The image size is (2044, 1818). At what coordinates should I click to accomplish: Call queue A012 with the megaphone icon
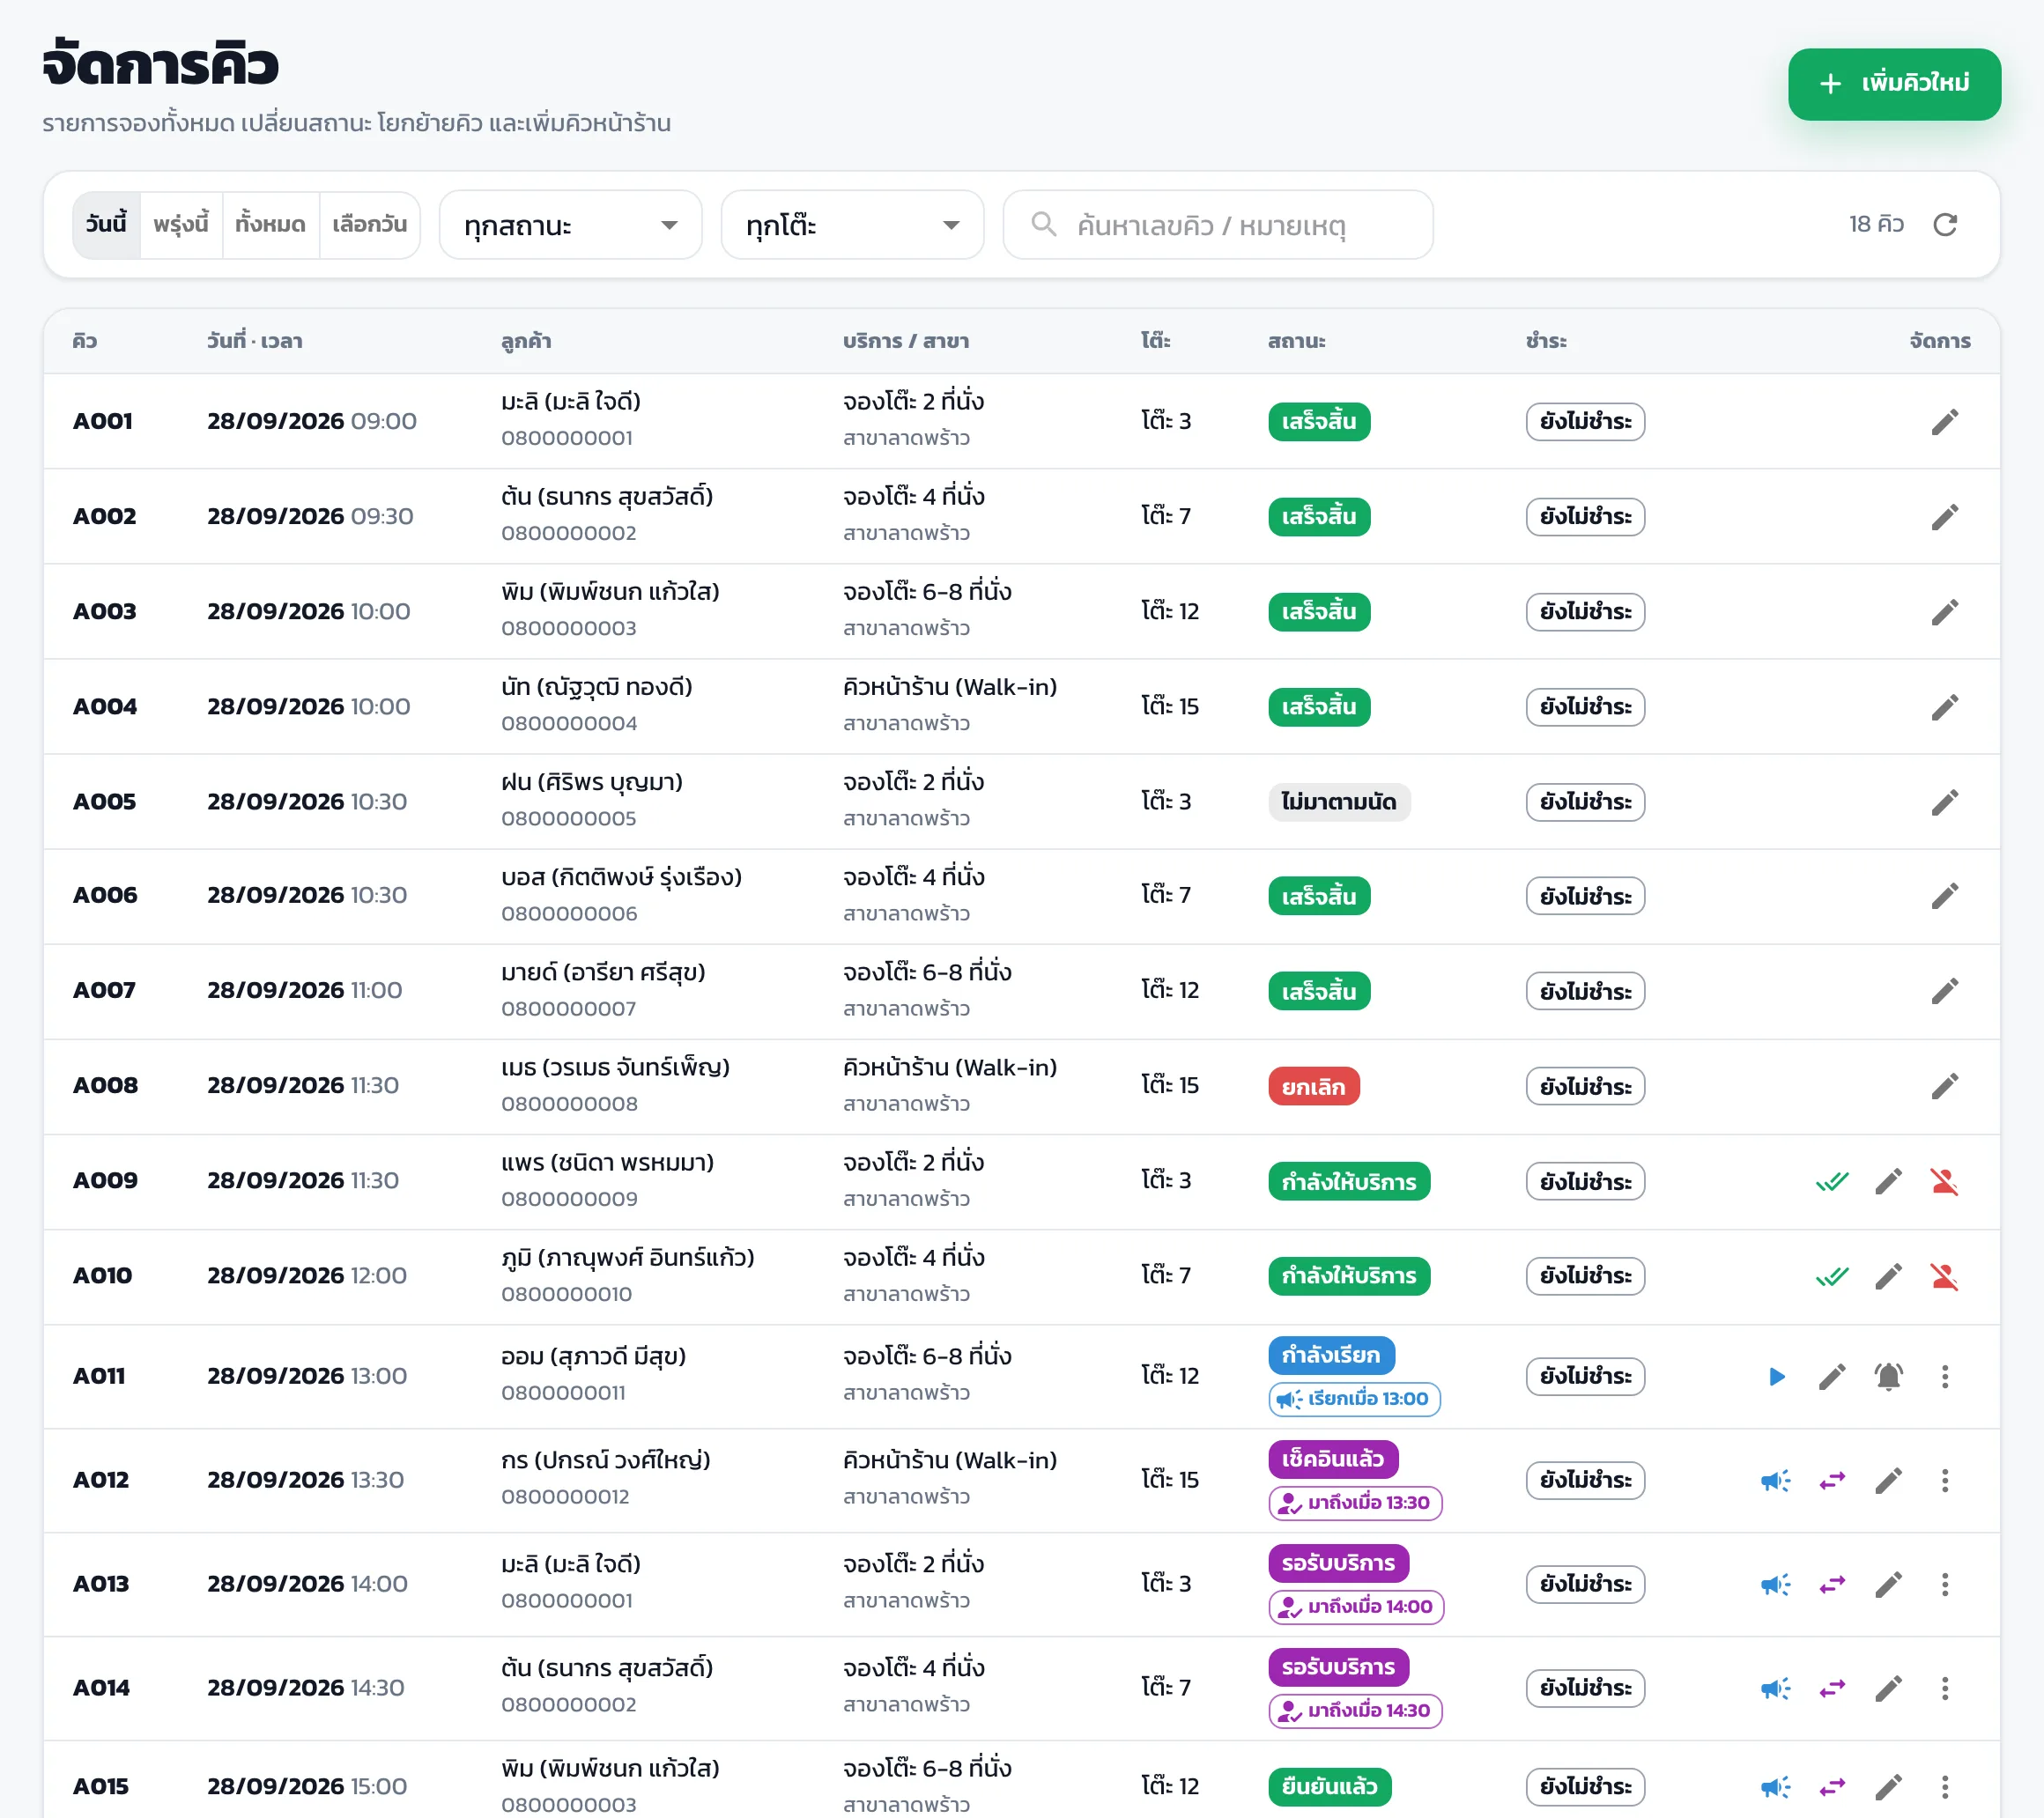[x=1776, y=1480]
